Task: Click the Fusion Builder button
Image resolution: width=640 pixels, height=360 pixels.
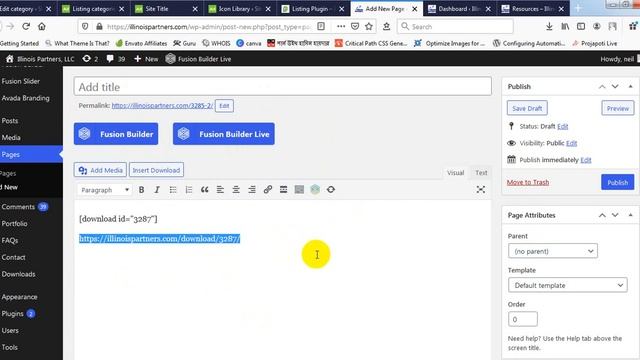Action: tap(116, 134)
